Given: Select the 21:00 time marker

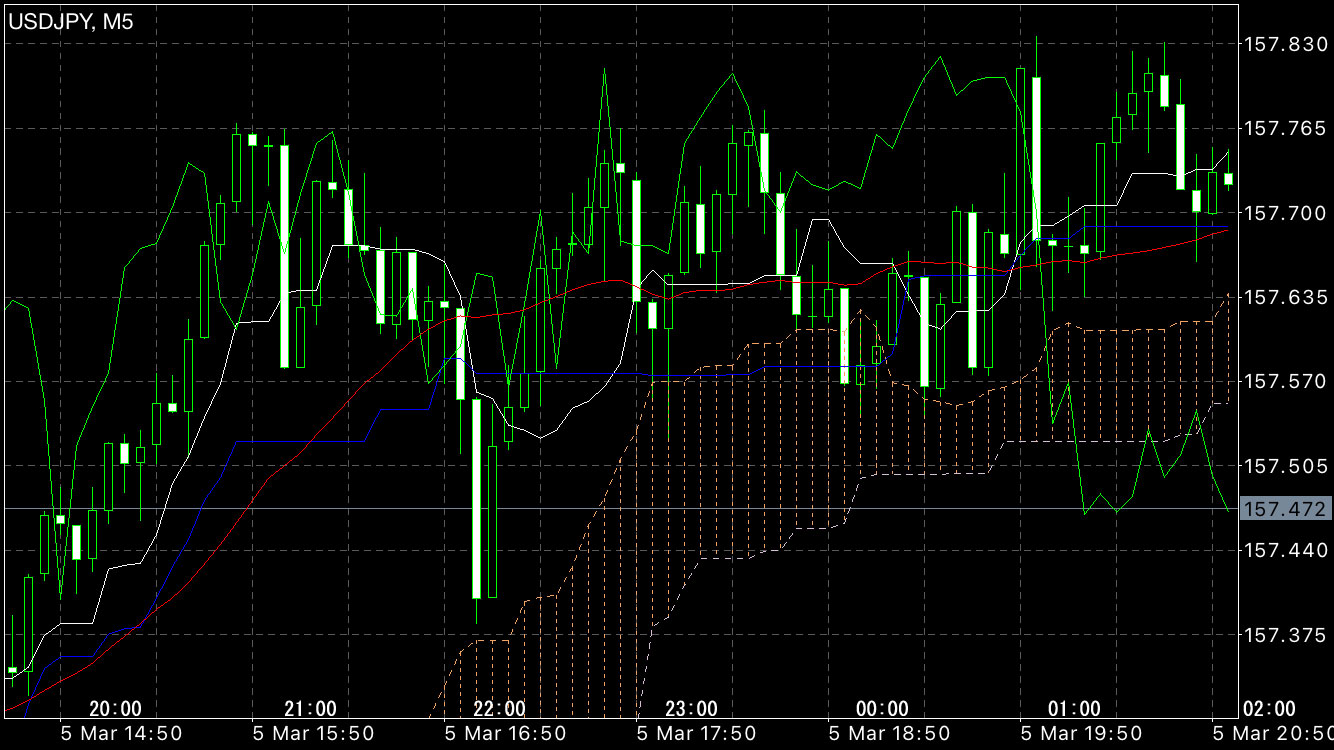Looking at the screenshot, I should 310,709.
